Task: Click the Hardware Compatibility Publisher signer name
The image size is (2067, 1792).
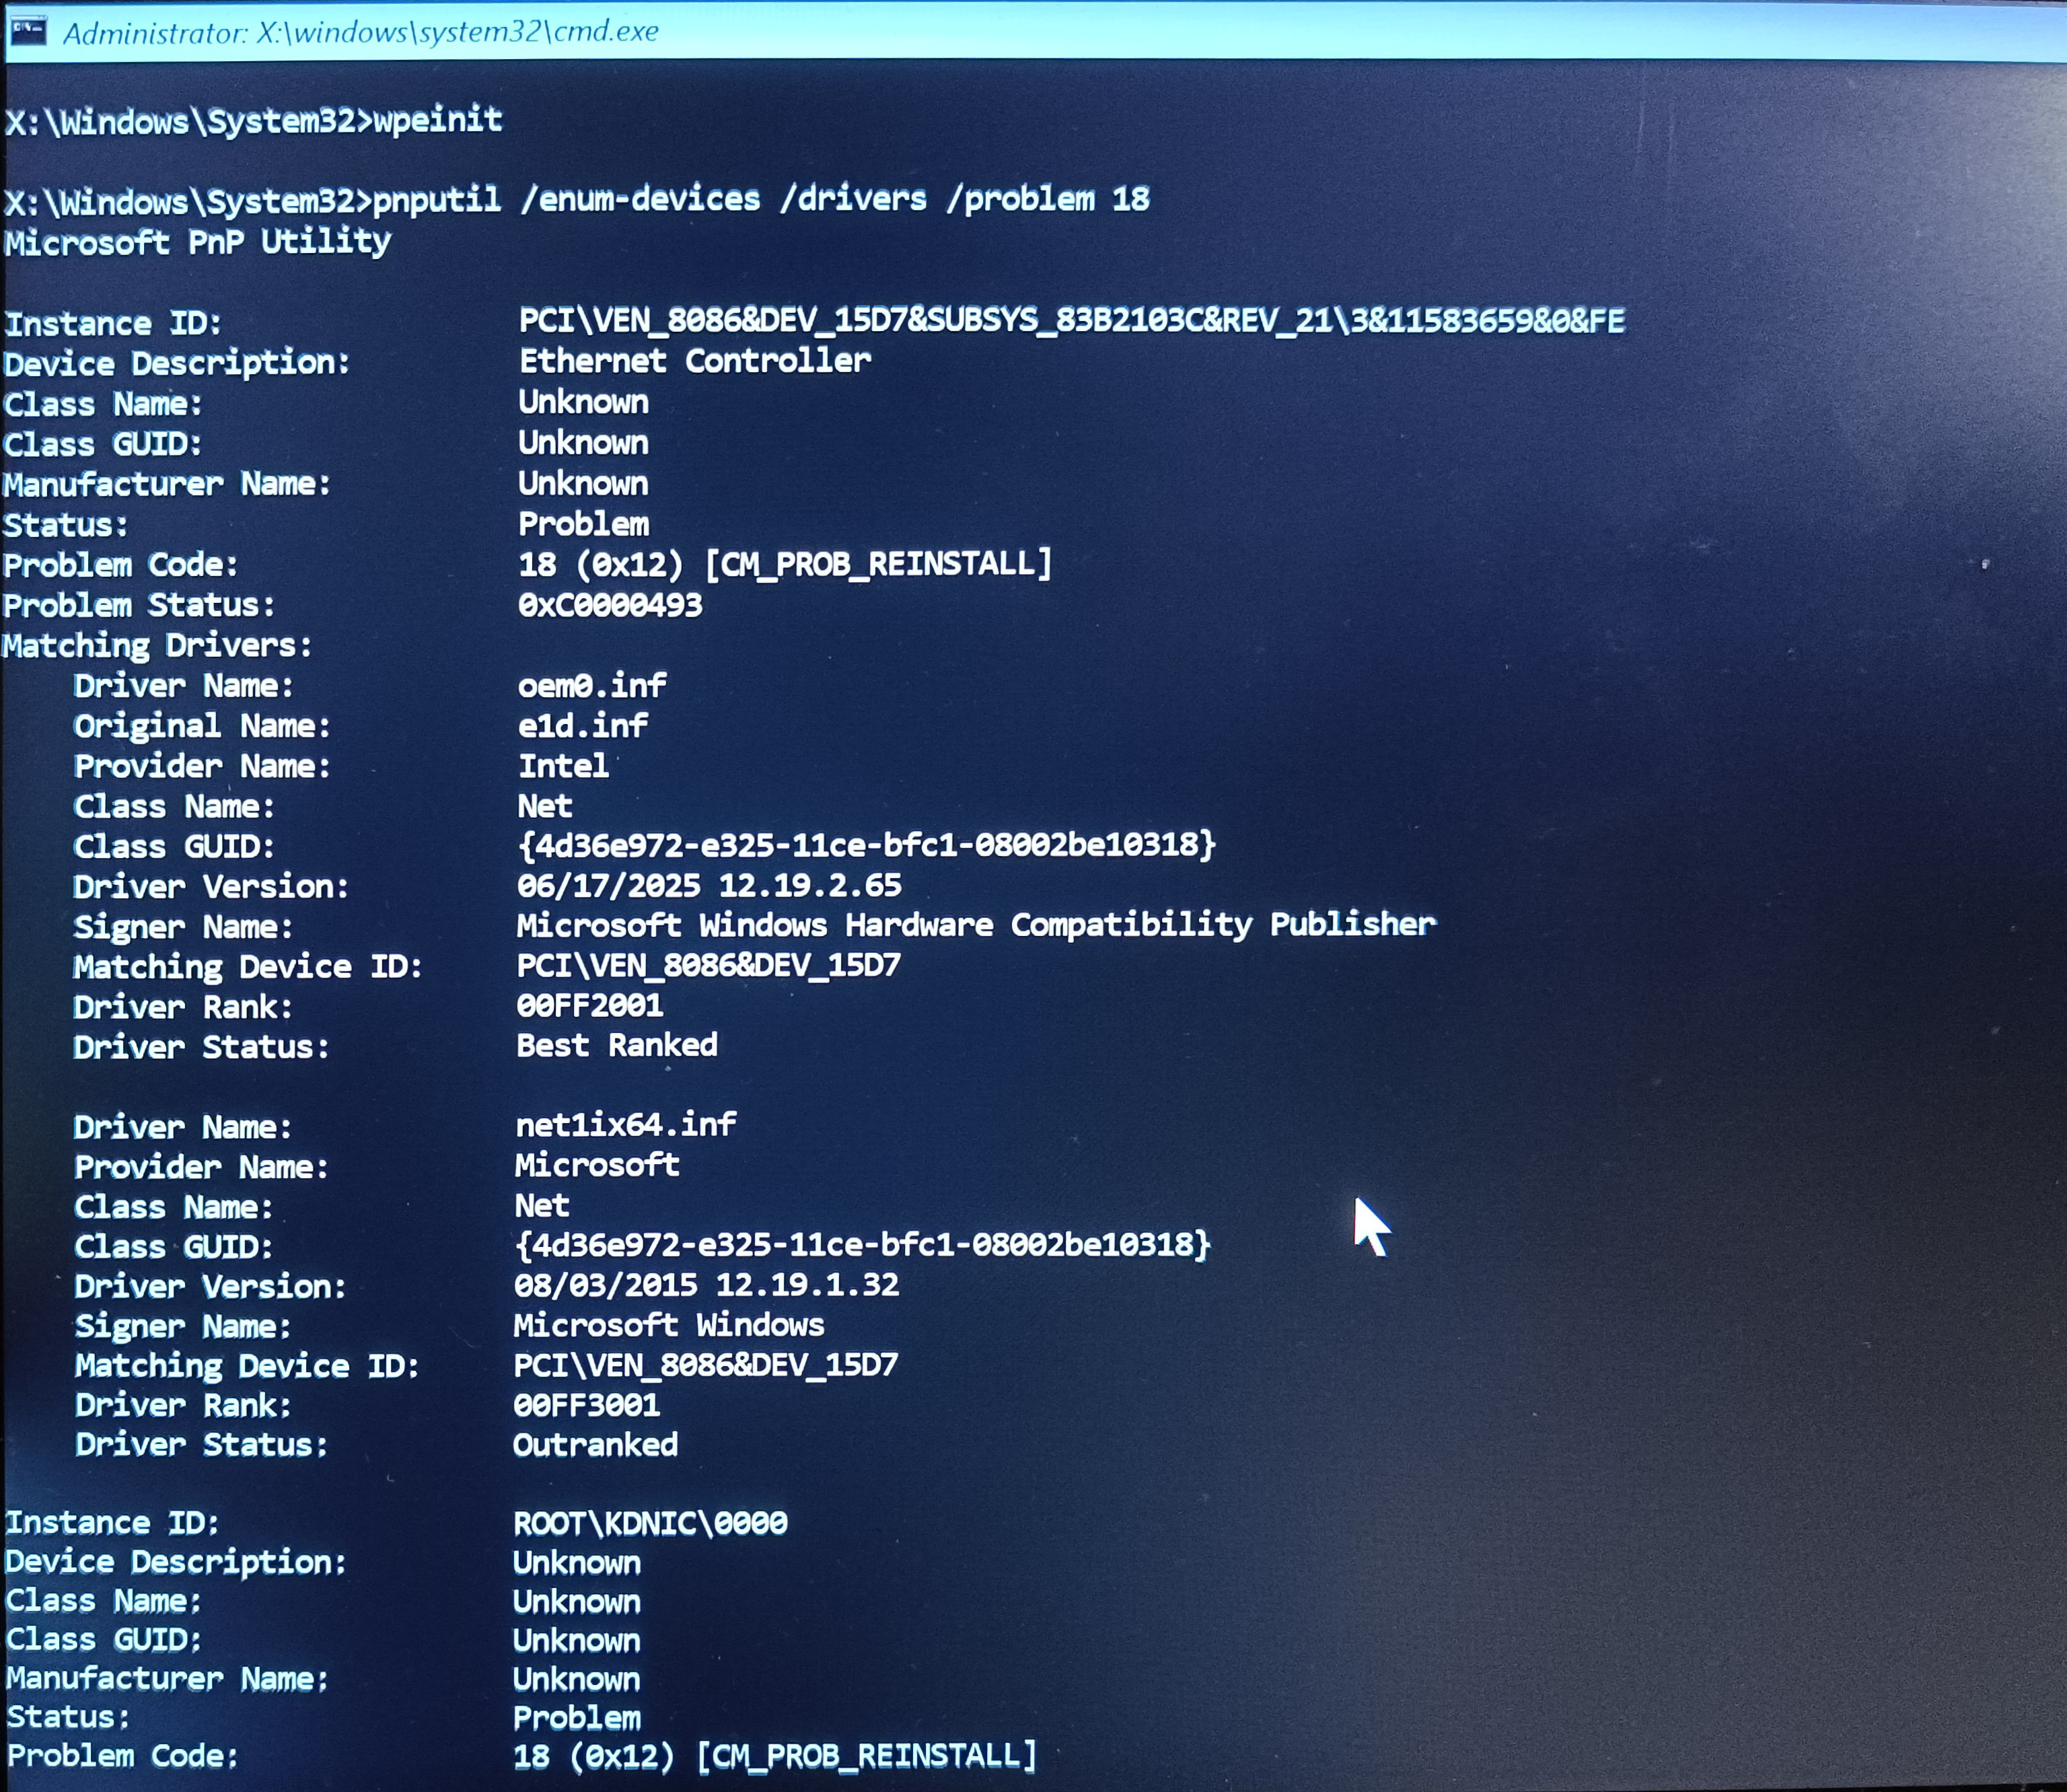Action: [x=975, y=925]
